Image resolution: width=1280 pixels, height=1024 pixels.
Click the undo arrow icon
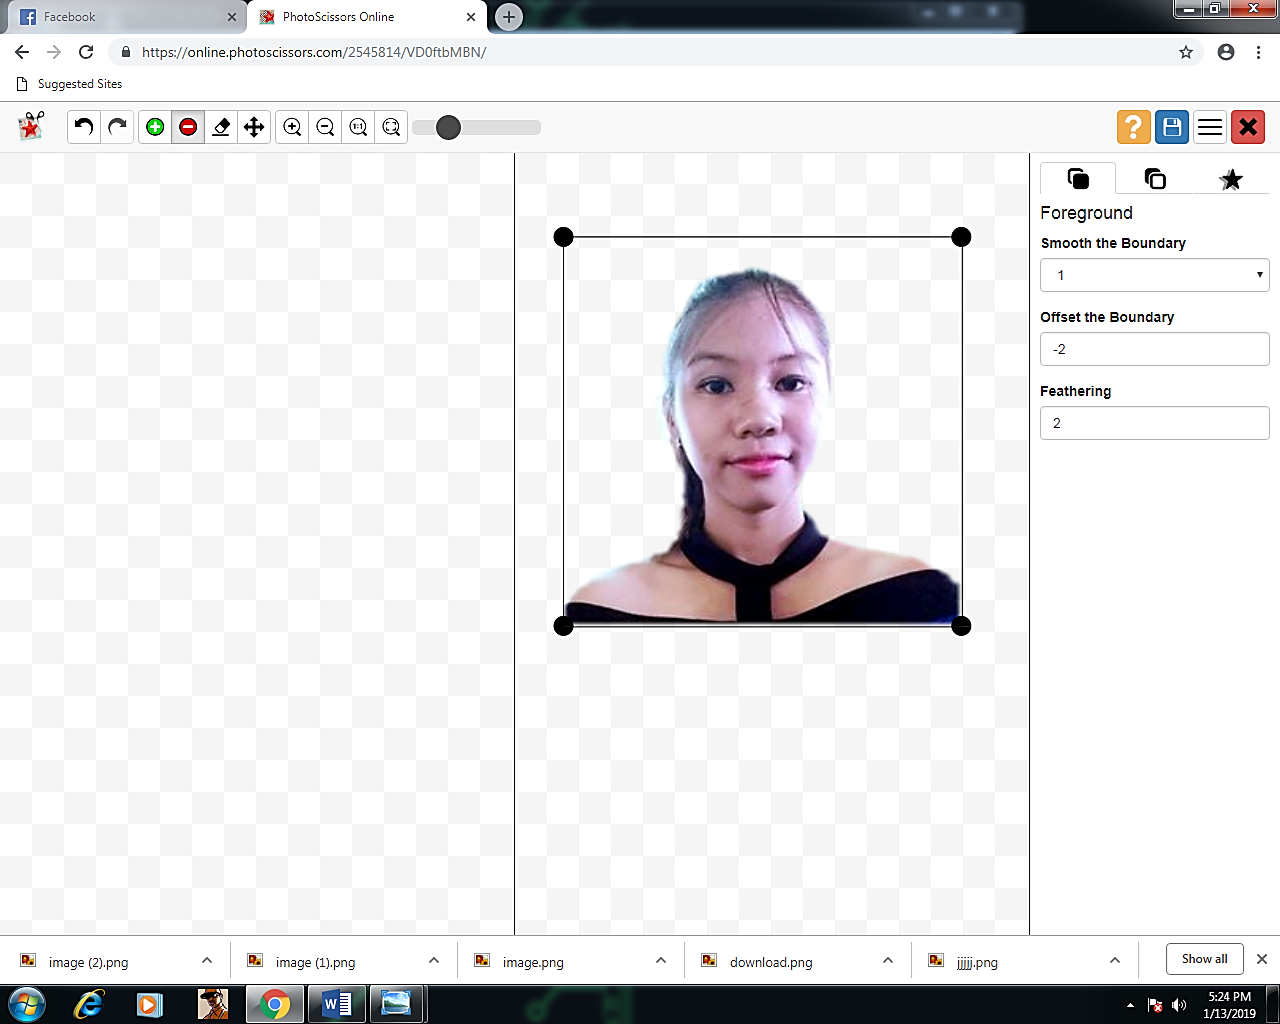84,127
